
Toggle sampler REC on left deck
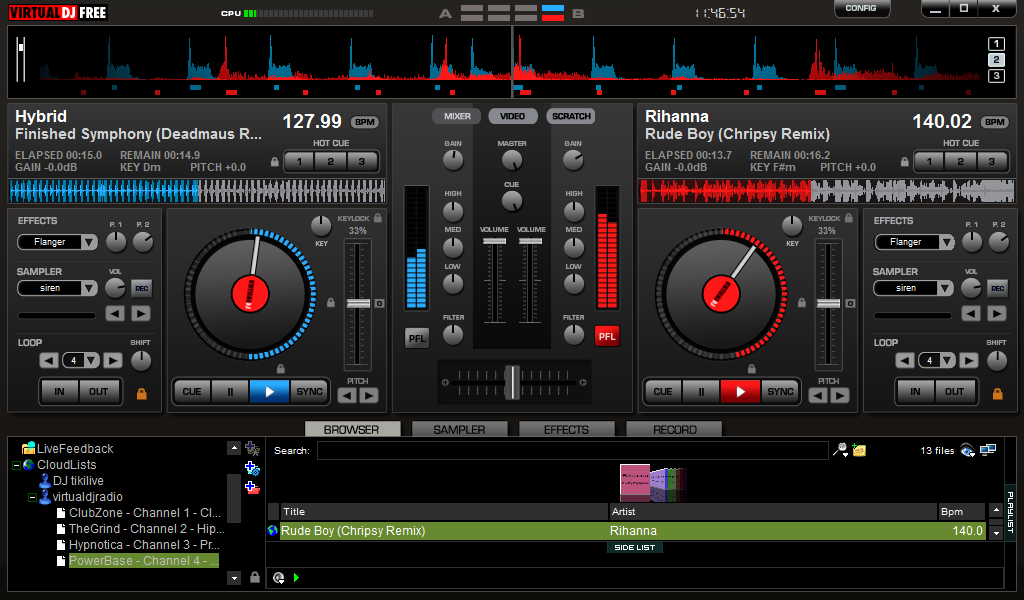coord(142,289)
